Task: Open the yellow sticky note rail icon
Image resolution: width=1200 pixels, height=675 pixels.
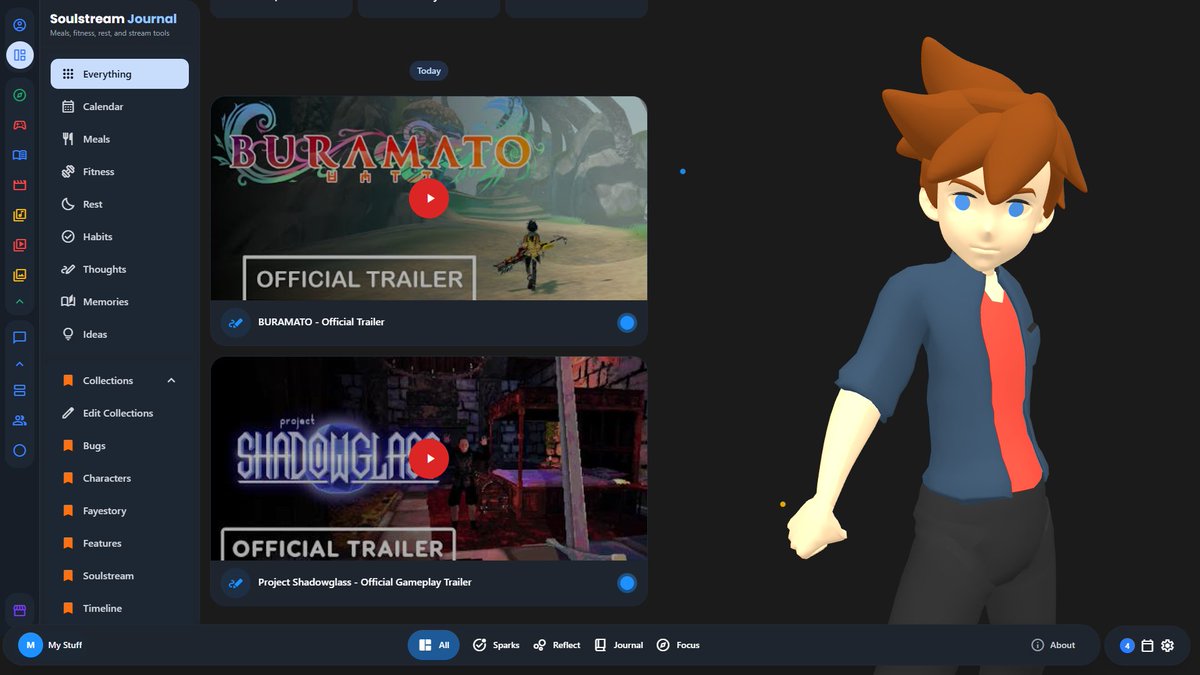Action: (19, 215)
